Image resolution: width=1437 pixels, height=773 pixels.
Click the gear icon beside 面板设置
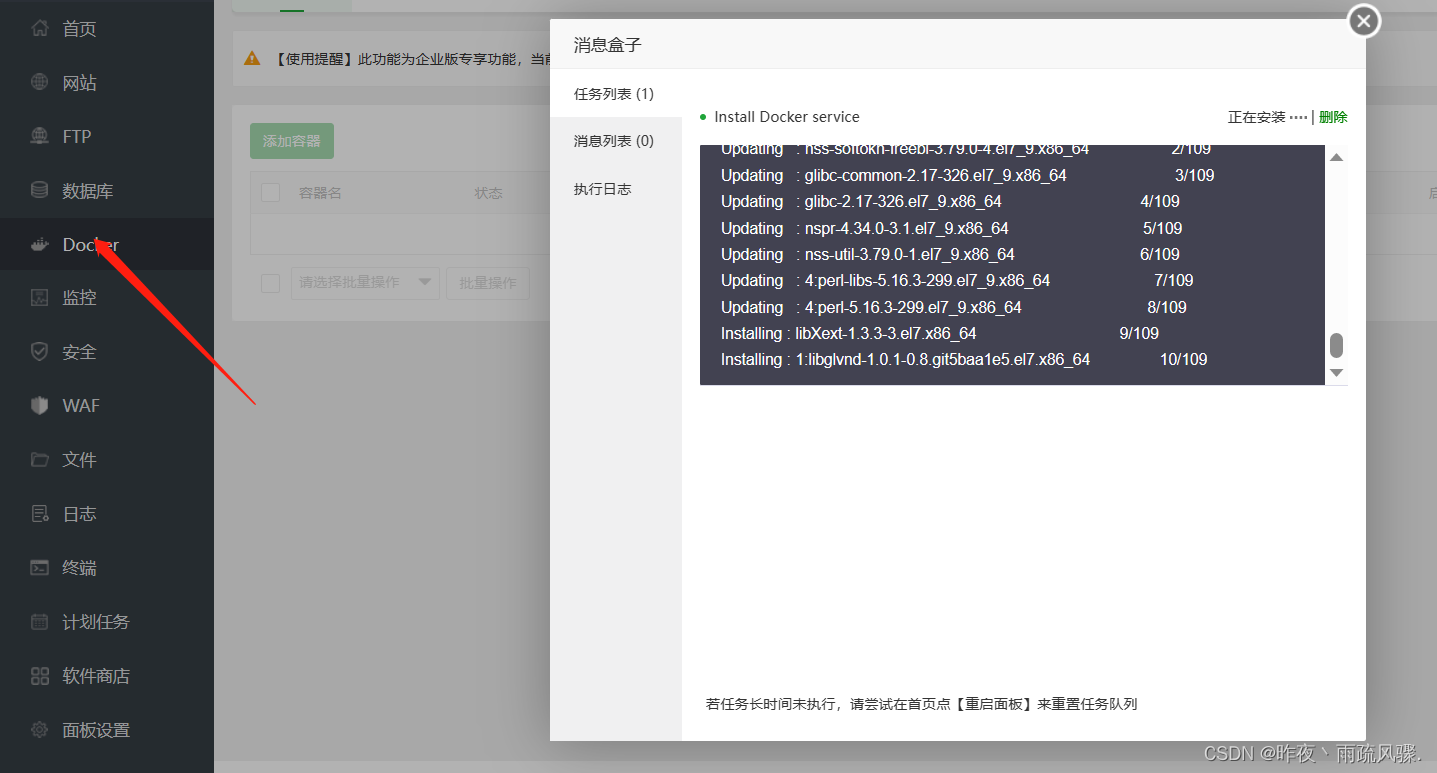click(40, 730)
